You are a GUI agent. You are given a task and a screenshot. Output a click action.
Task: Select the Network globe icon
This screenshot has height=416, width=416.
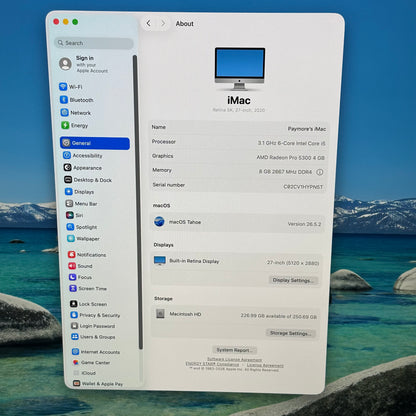click(x=64, y=112)
